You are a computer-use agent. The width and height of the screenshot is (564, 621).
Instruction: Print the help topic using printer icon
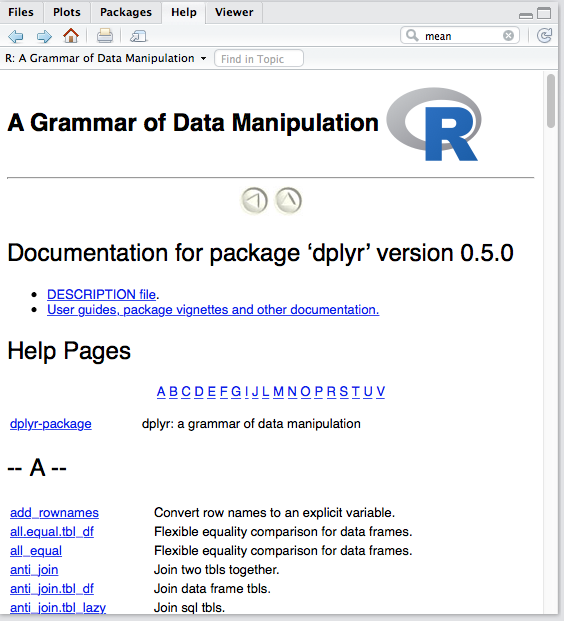pos(105,36)
